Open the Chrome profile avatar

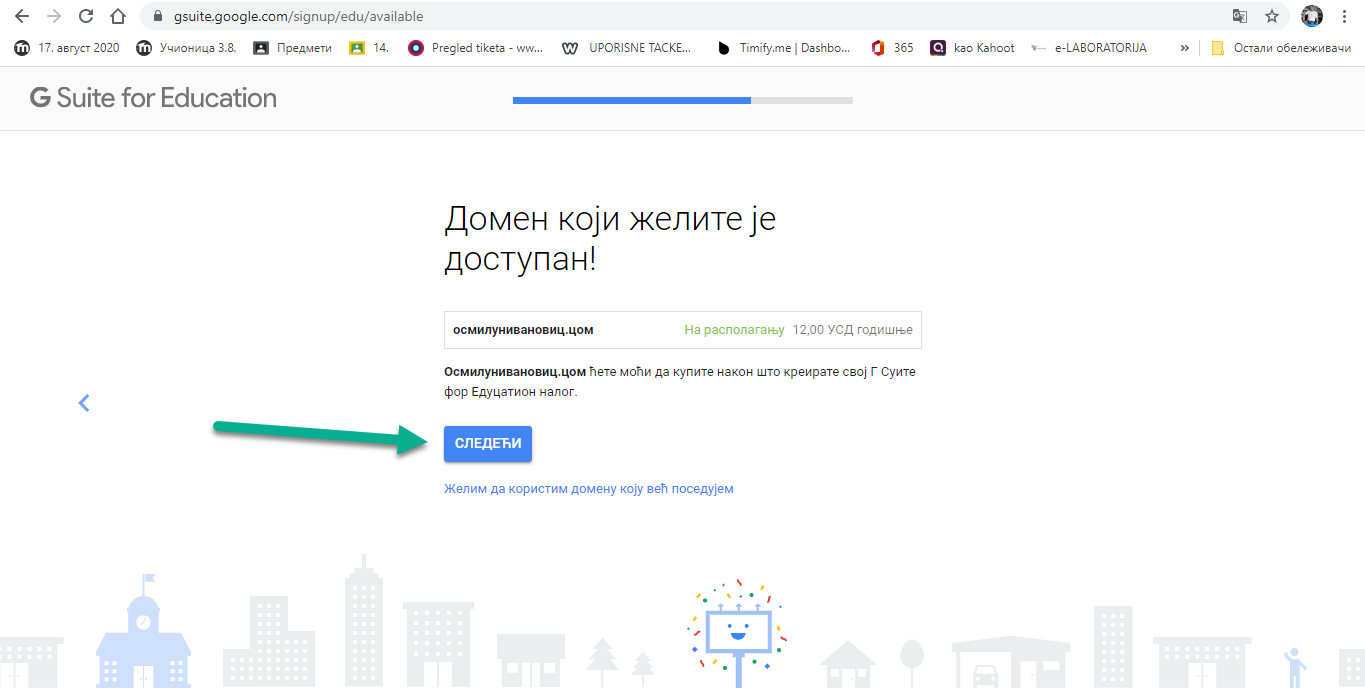coord(1312,17)
